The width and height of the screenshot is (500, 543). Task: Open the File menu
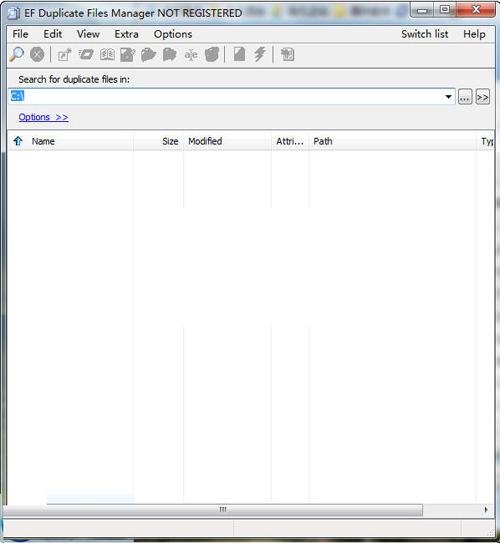pos(20,34)
